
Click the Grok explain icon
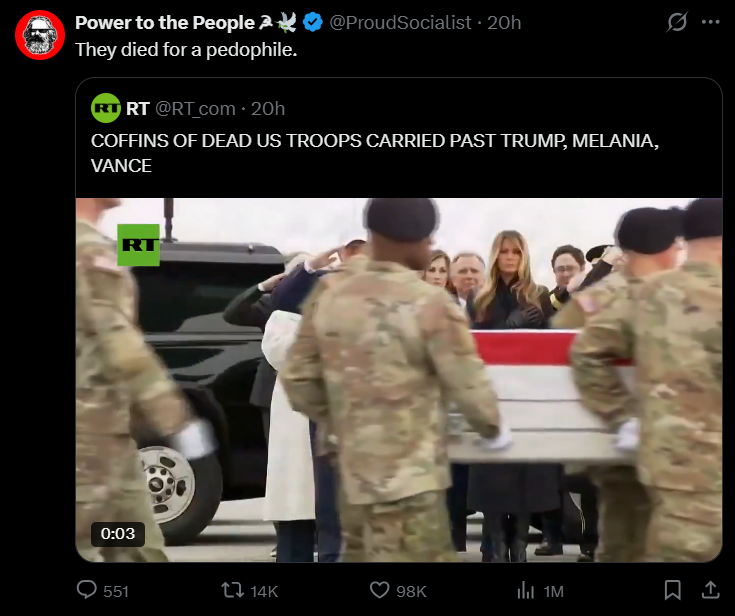(677, 22)
